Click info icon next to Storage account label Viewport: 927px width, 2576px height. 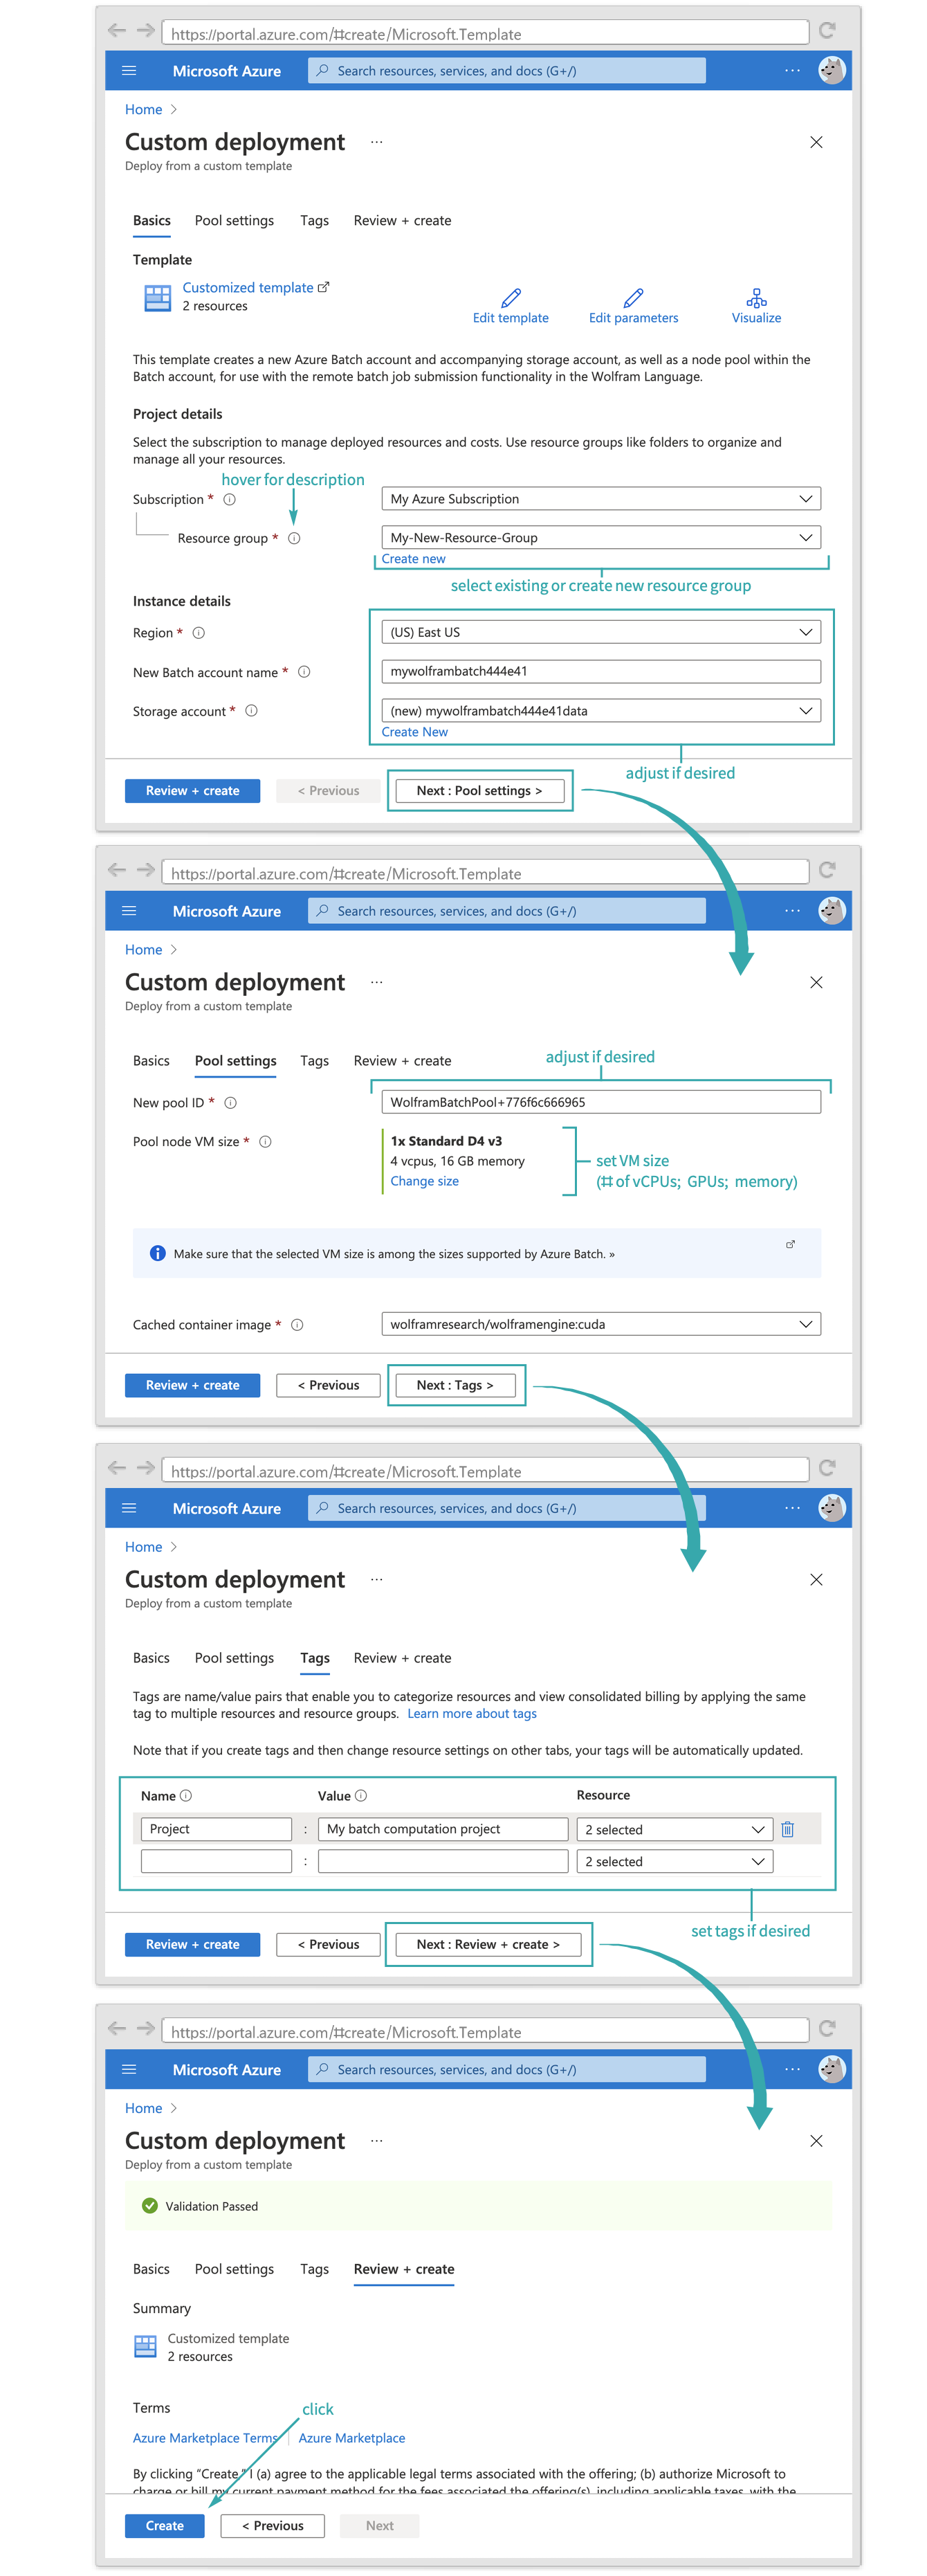252,711
